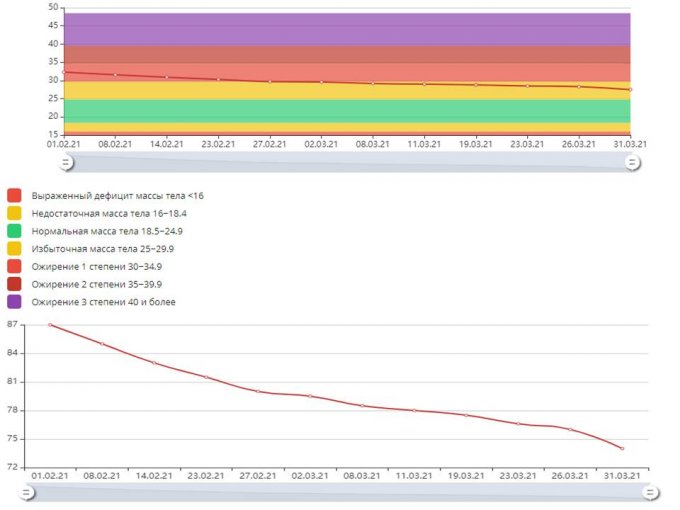The height and width of the screenshot is (510, 680).
Task: Click the left range handle under the BMI chart
Action: click(x=66, y=163)
